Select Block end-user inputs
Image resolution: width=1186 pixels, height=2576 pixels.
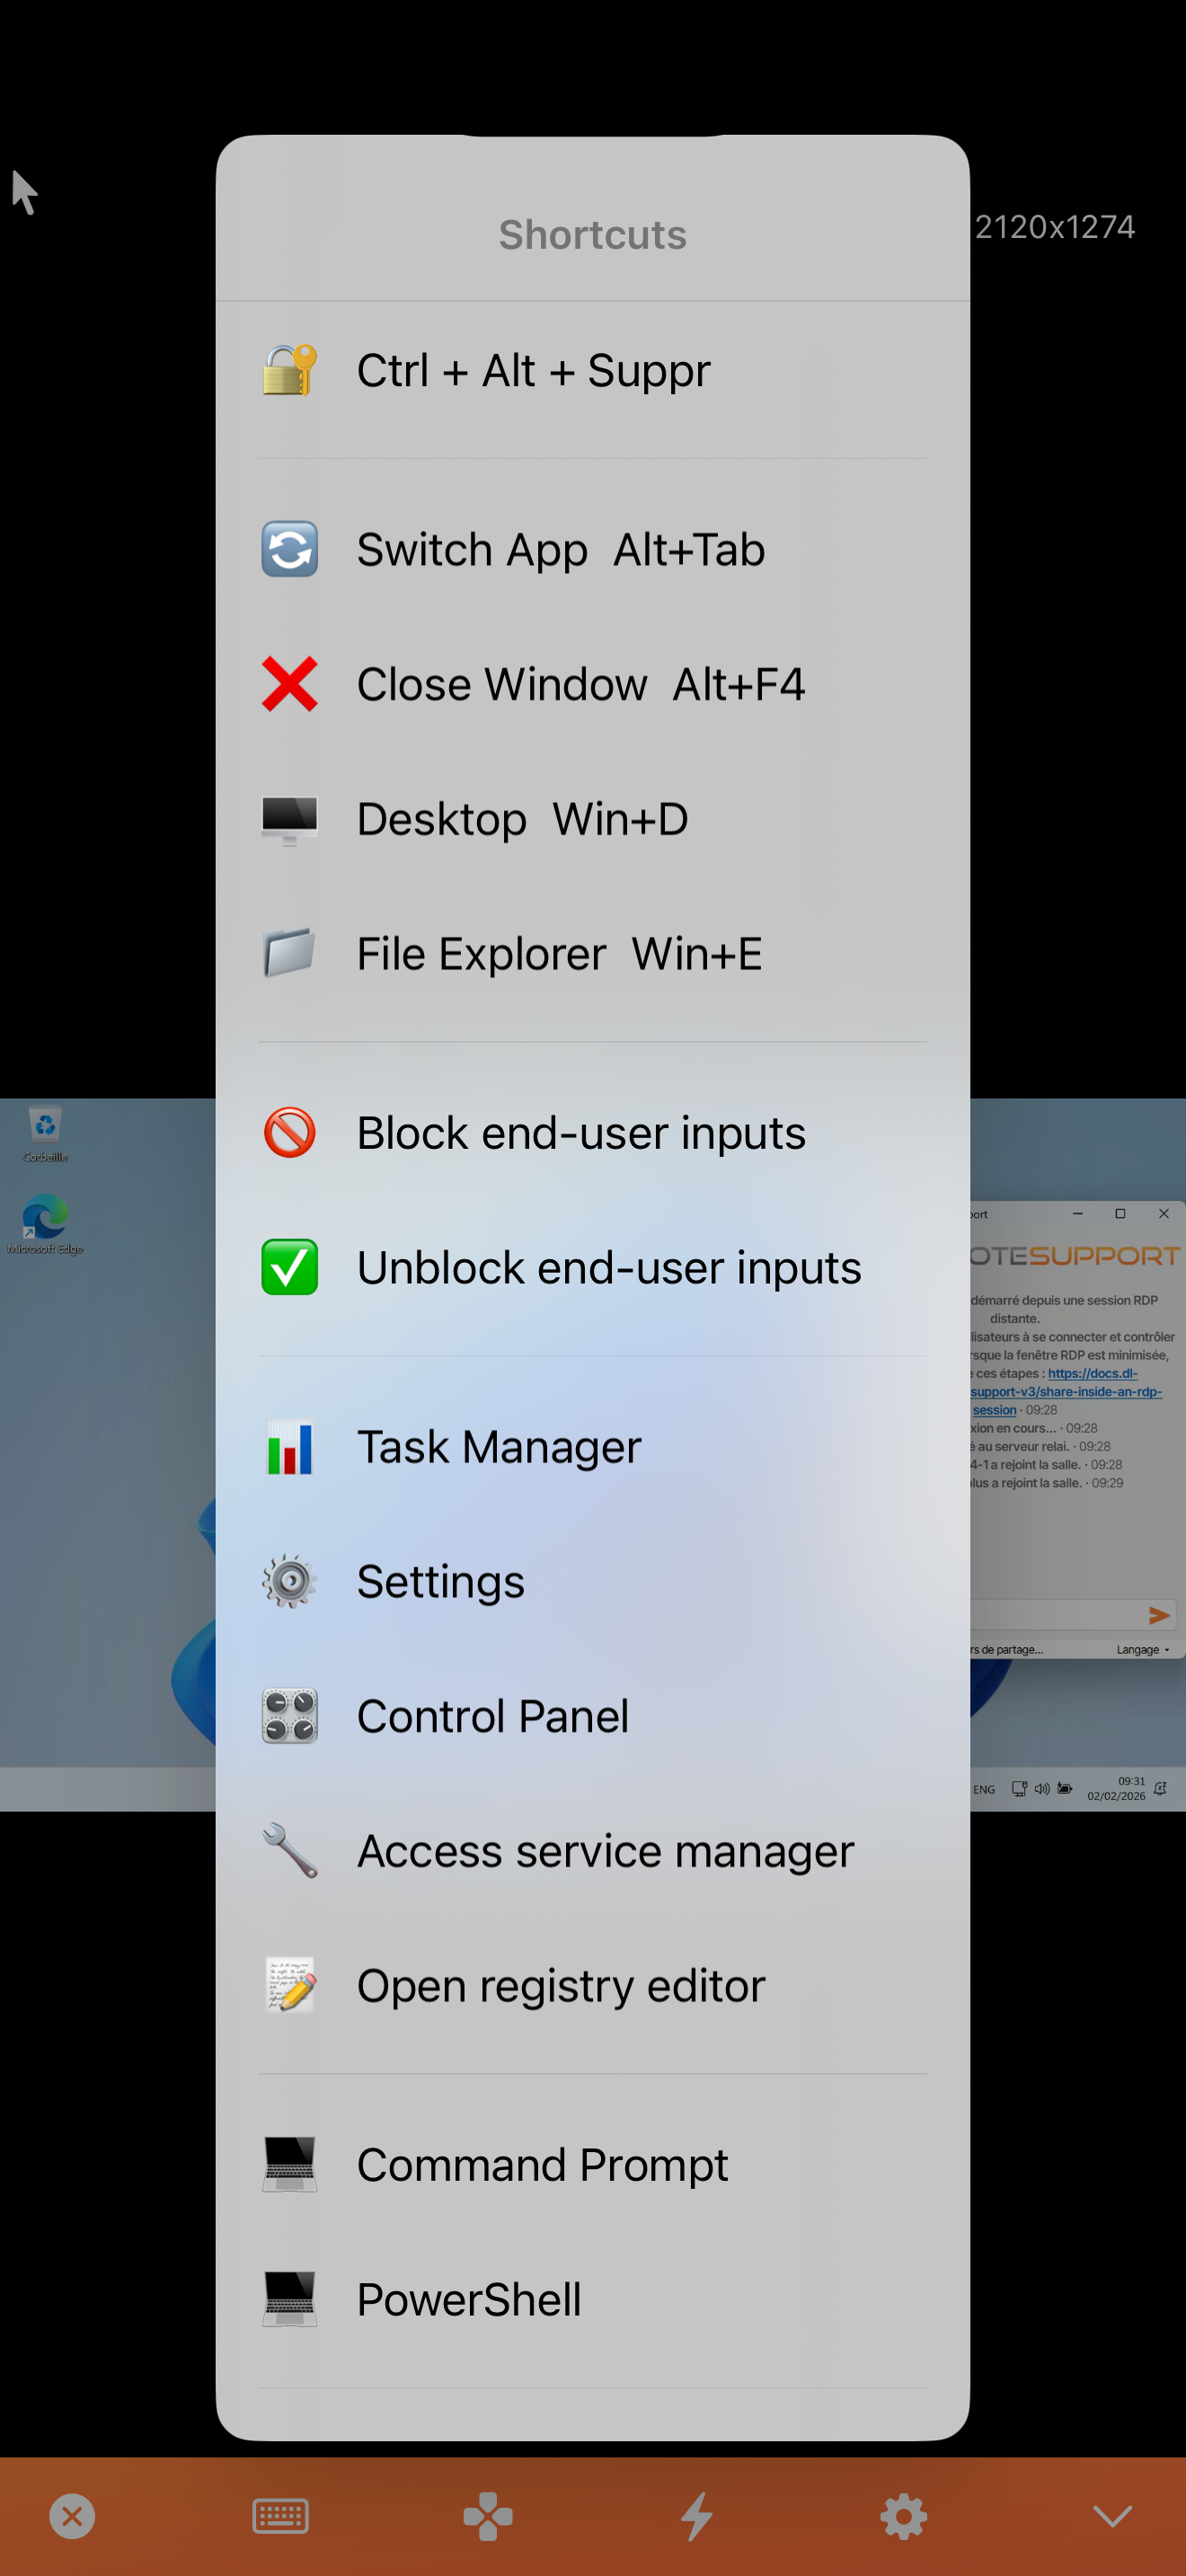click(x=592, y=1132)
